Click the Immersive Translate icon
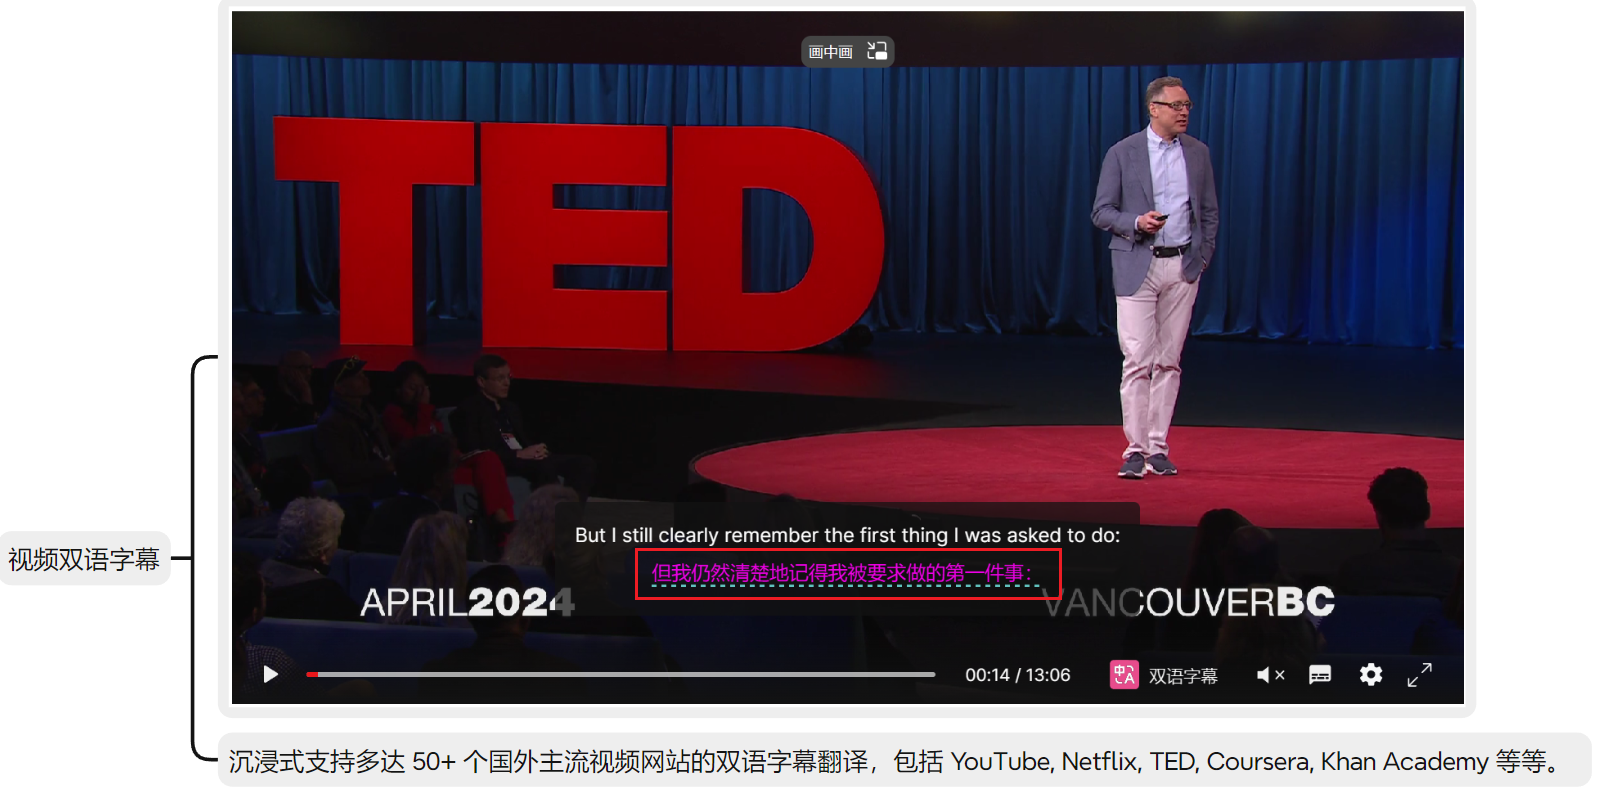 [1124, 675]
